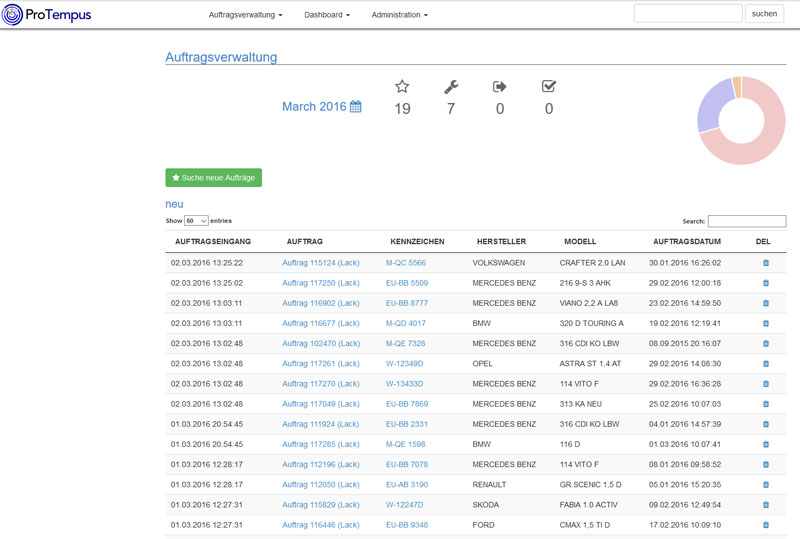The height and width of the screenshot is (539, 800).
Task: Open license plate EU-AB 3190 link
Action: (407, 484)
